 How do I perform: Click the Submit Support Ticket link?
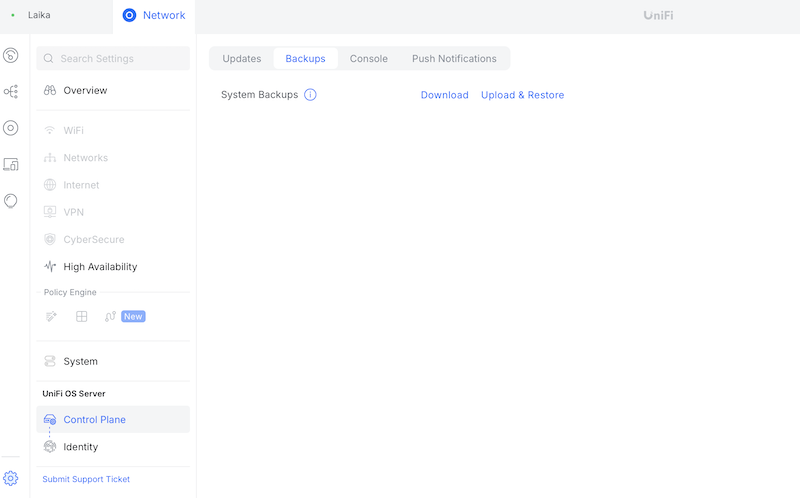click(86, 479)
